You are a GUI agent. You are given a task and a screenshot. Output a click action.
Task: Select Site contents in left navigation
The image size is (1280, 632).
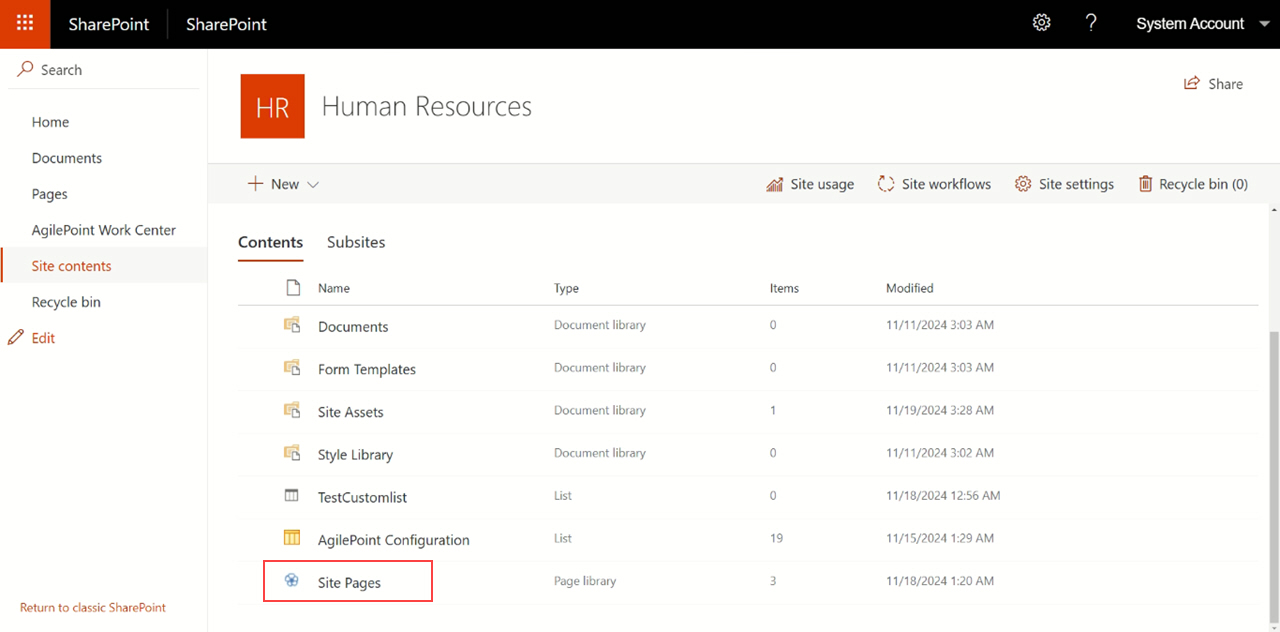72,266
